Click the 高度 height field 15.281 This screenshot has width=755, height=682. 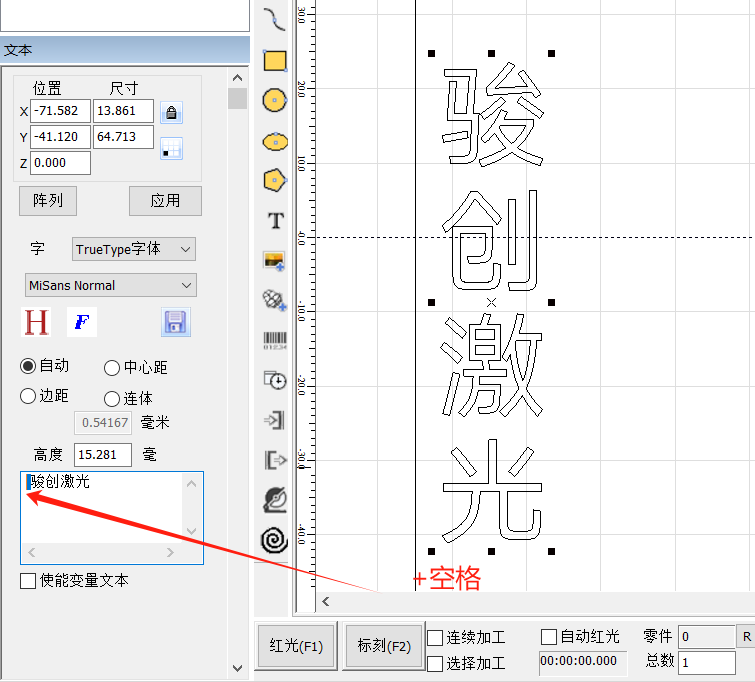click(103, 455)
